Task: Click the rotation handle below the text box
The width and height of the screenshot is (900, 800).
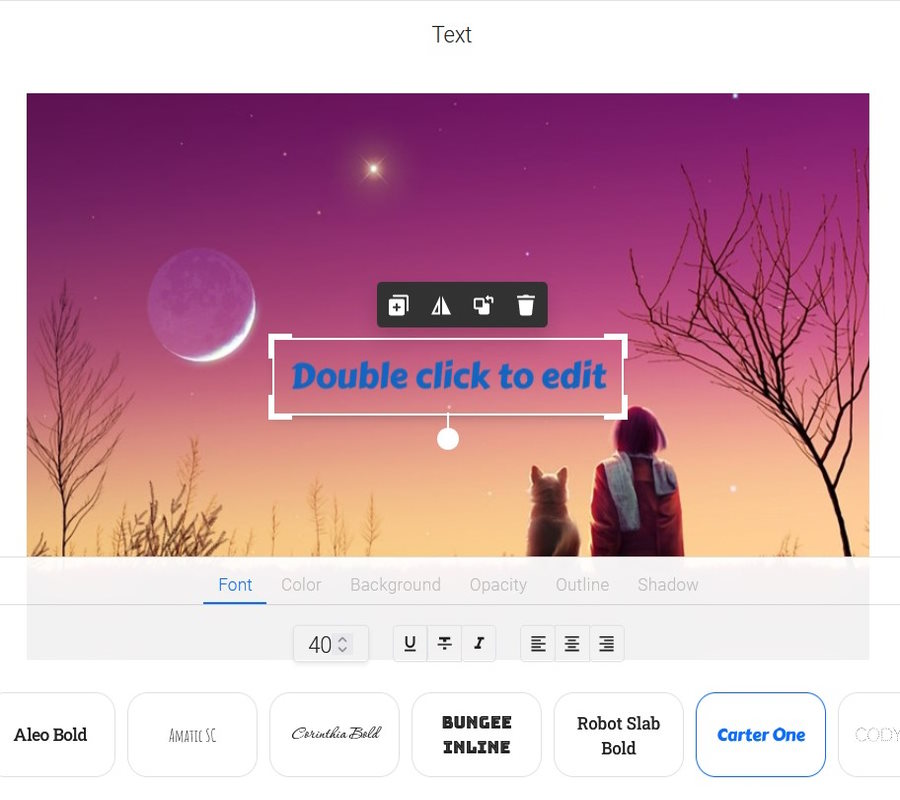Action: coord(448,440)
